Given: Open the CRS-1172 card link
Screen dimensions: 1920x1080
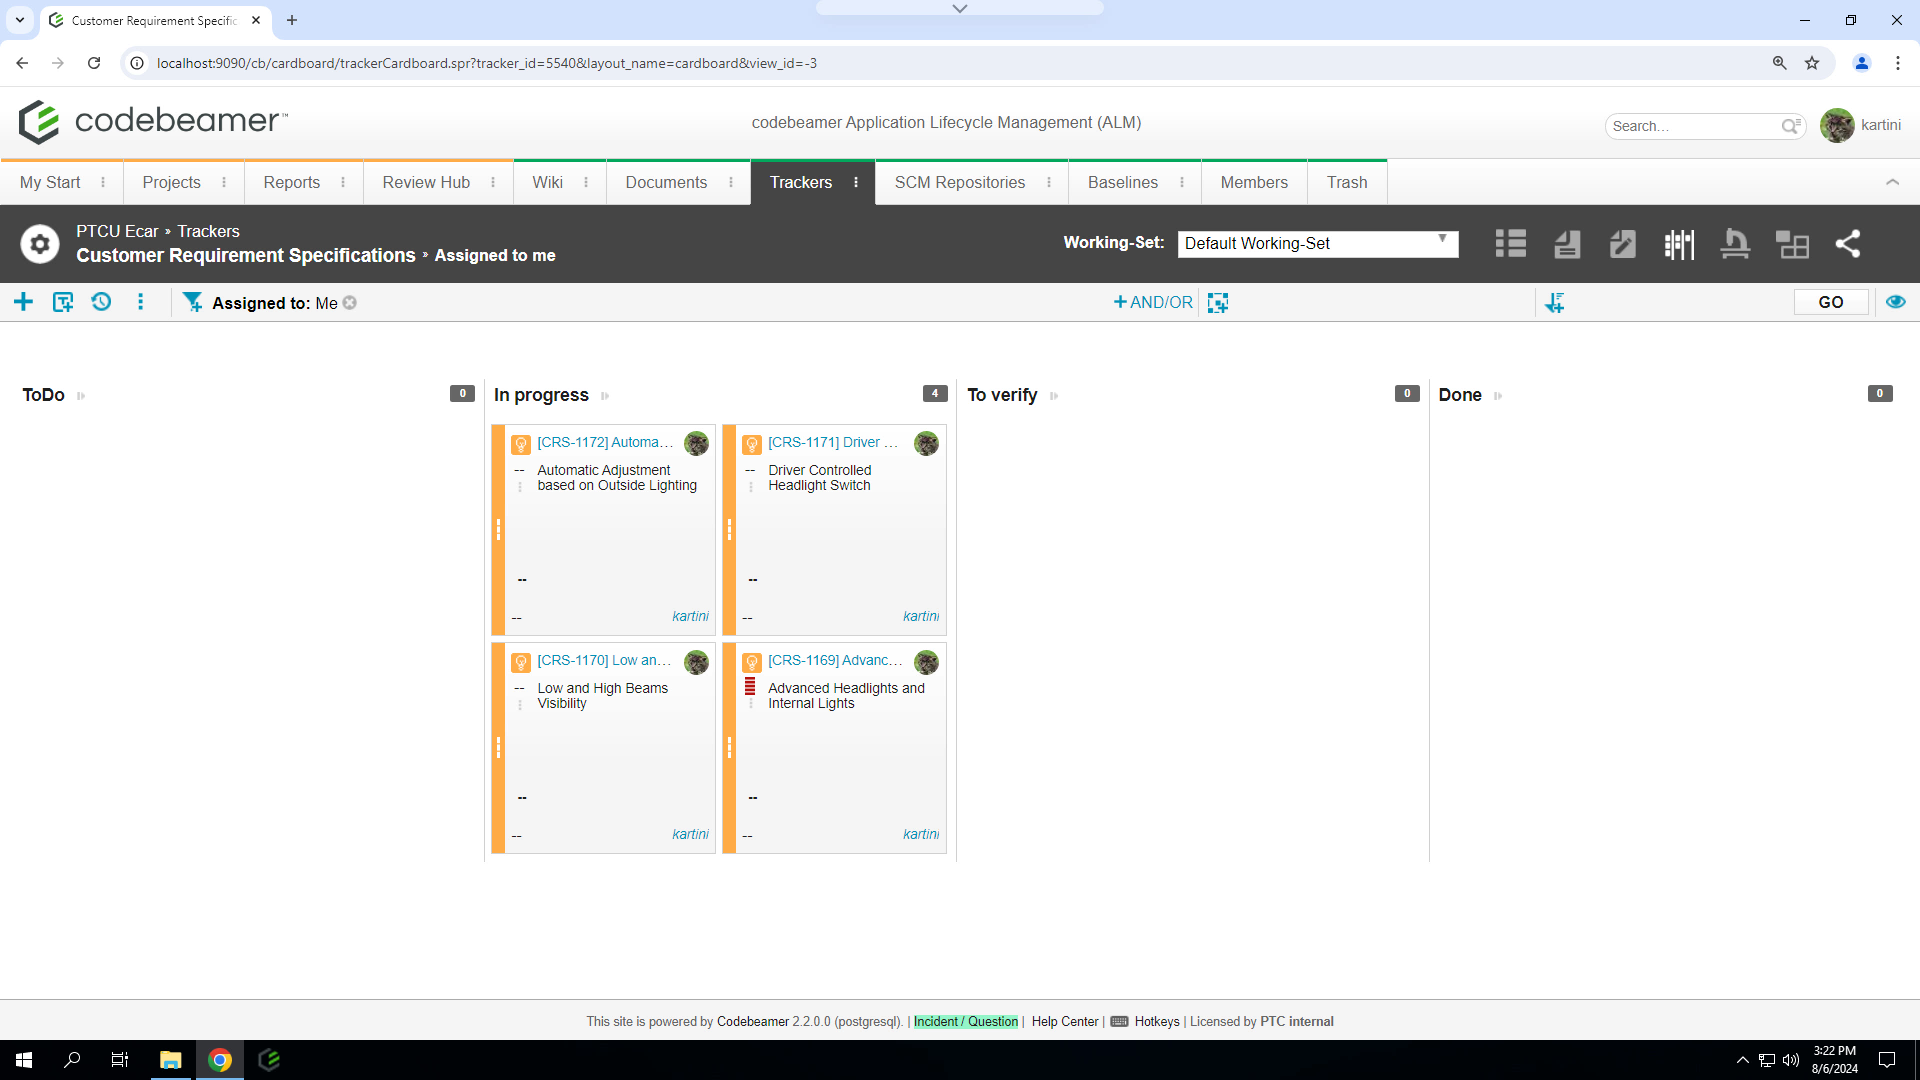Looking at the screenshot, I should (x=604, y=442).
